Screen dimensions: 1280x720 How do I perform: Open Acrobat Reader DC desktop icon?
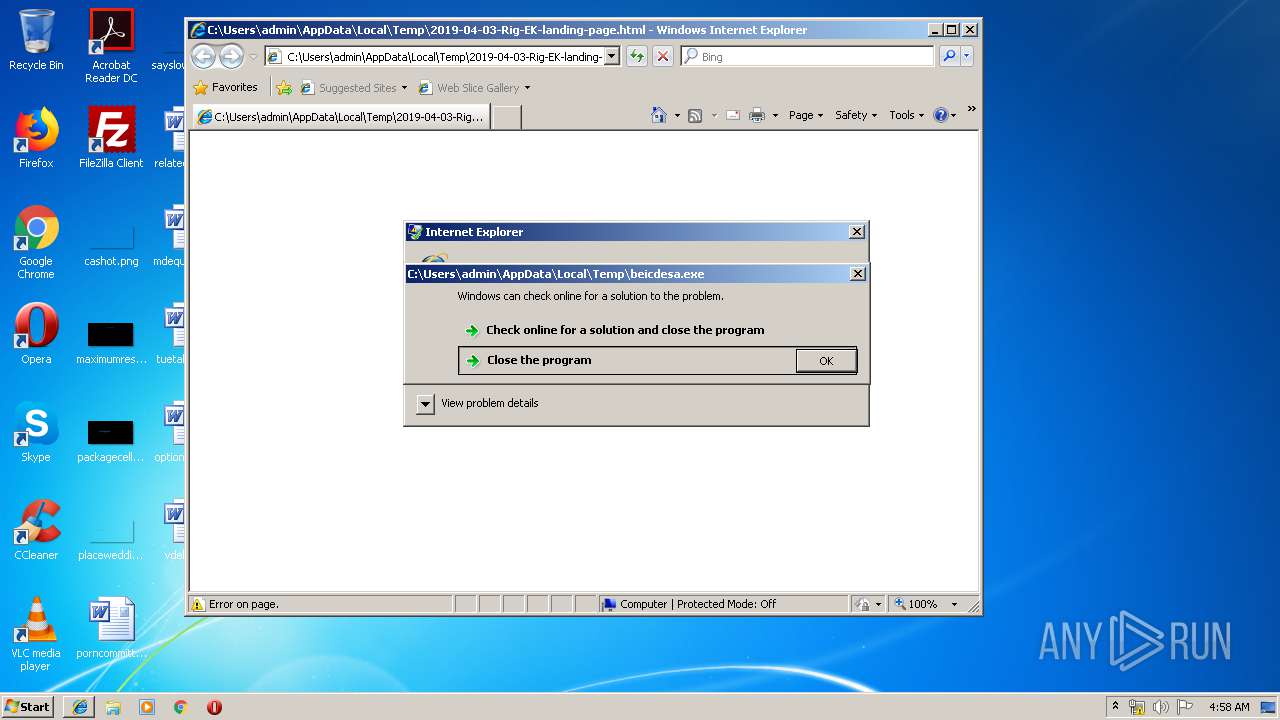point(111,46)
